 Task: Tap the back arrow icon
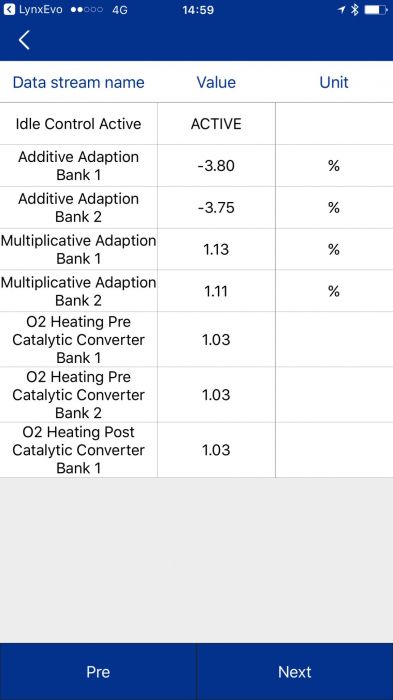click(x=24, y=40)
